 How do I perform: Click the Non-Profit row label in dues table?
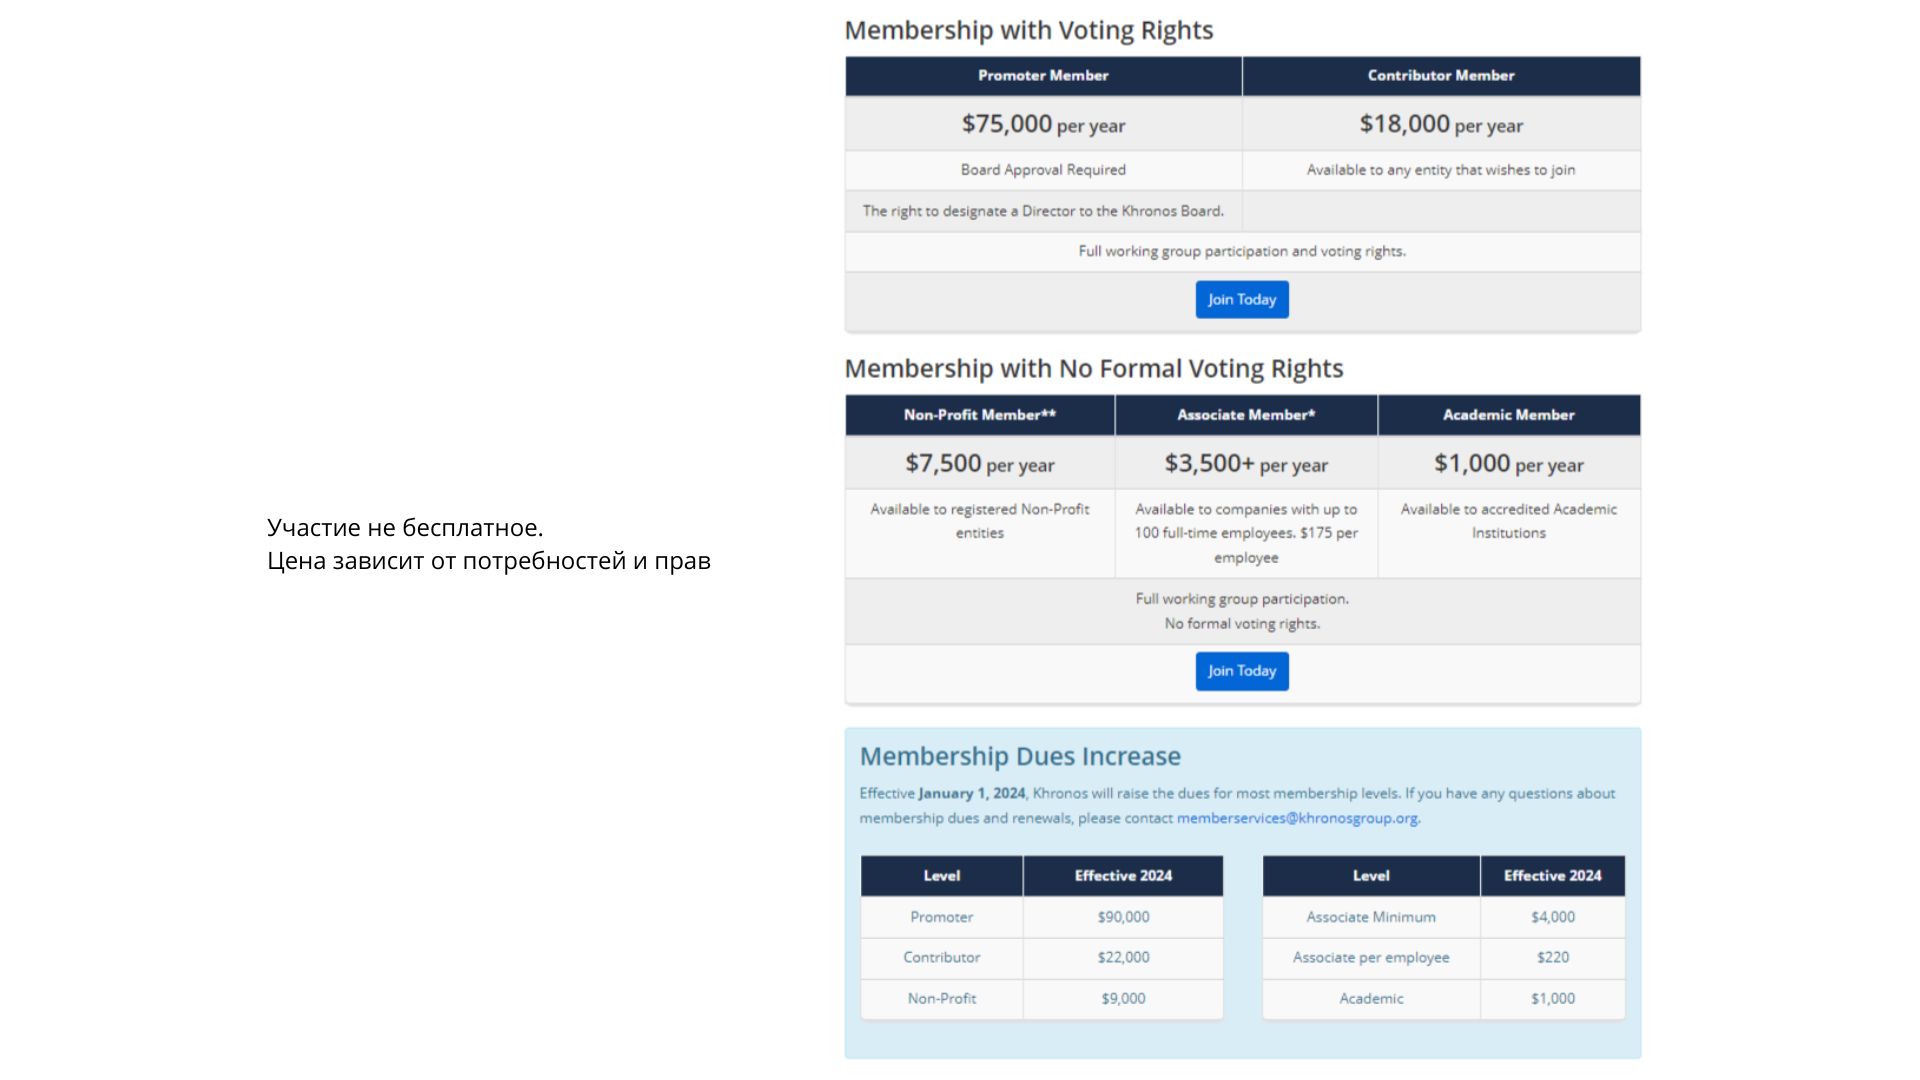942,998
